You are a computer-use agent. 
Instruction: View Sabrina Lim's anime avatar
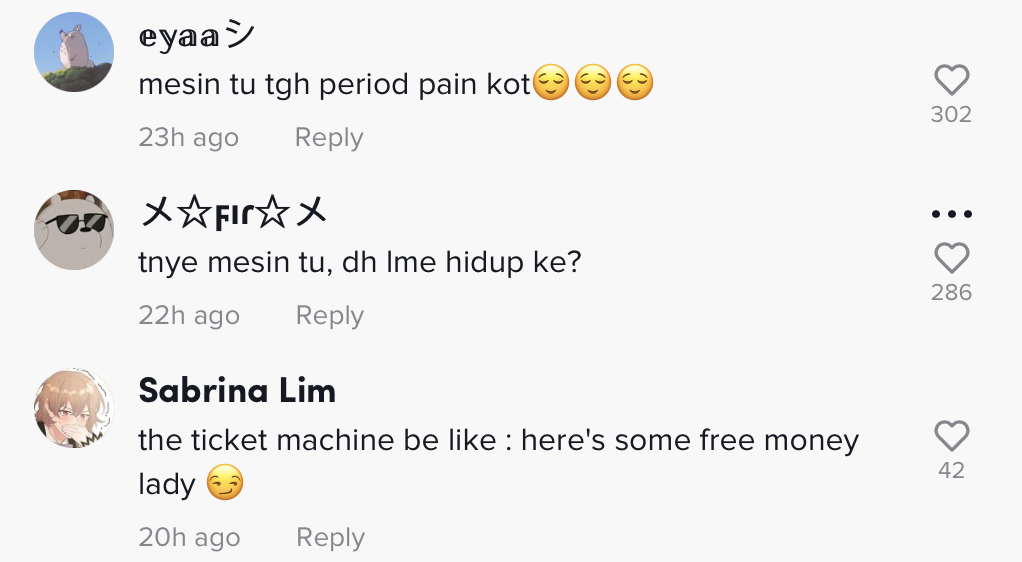coord(74,408)
